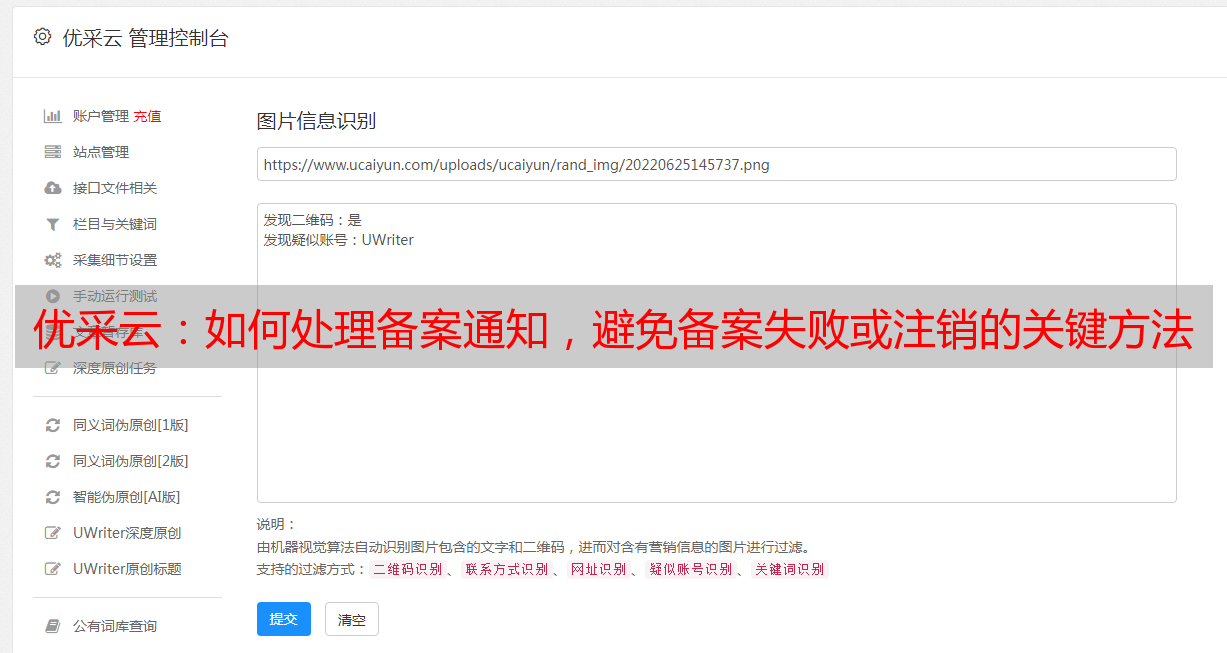1227x653 pixels.
Task: Click the refresh icon for 同义词伪原创[2版]
Action: tap(53, 461)
